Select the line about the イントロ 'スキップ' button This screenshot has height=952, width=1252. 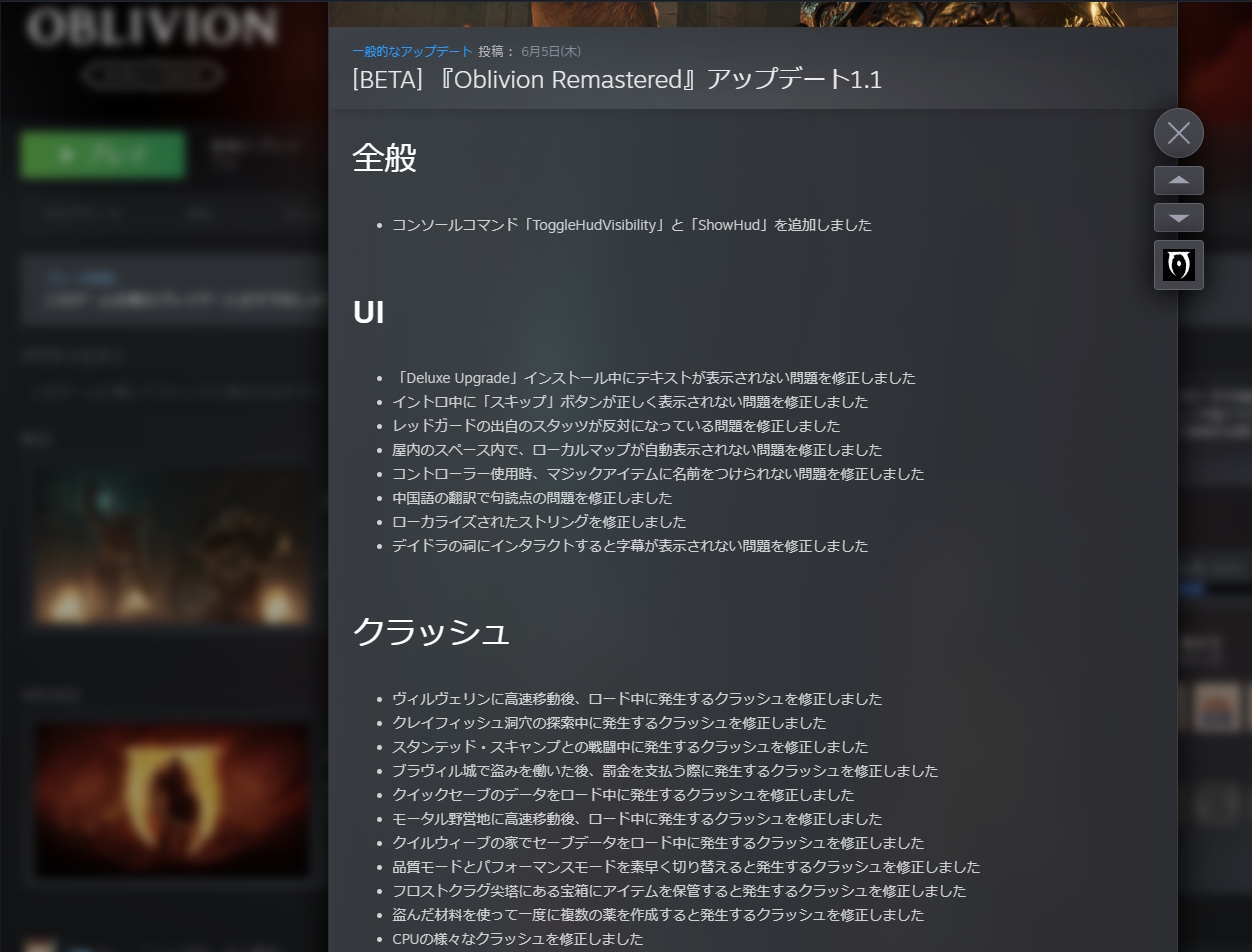click(630, 402)
